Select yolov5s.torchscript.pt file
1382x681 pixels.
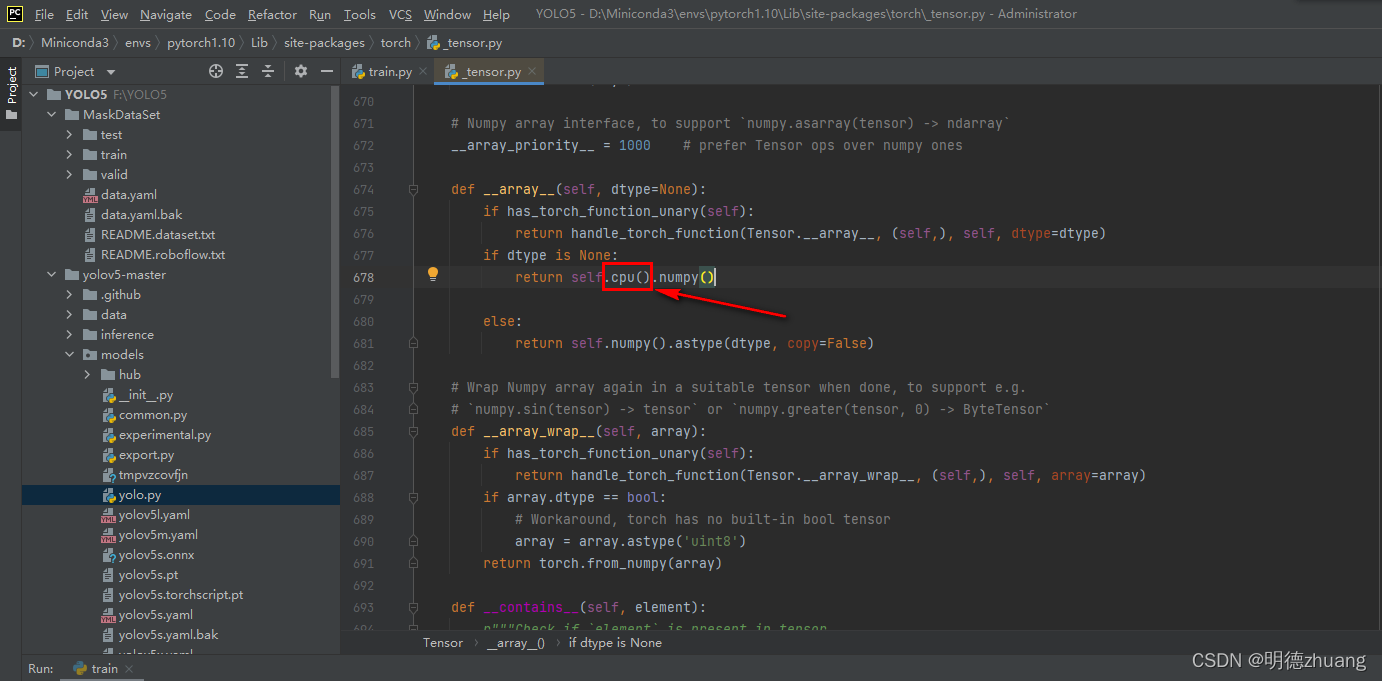pos(181,594)
